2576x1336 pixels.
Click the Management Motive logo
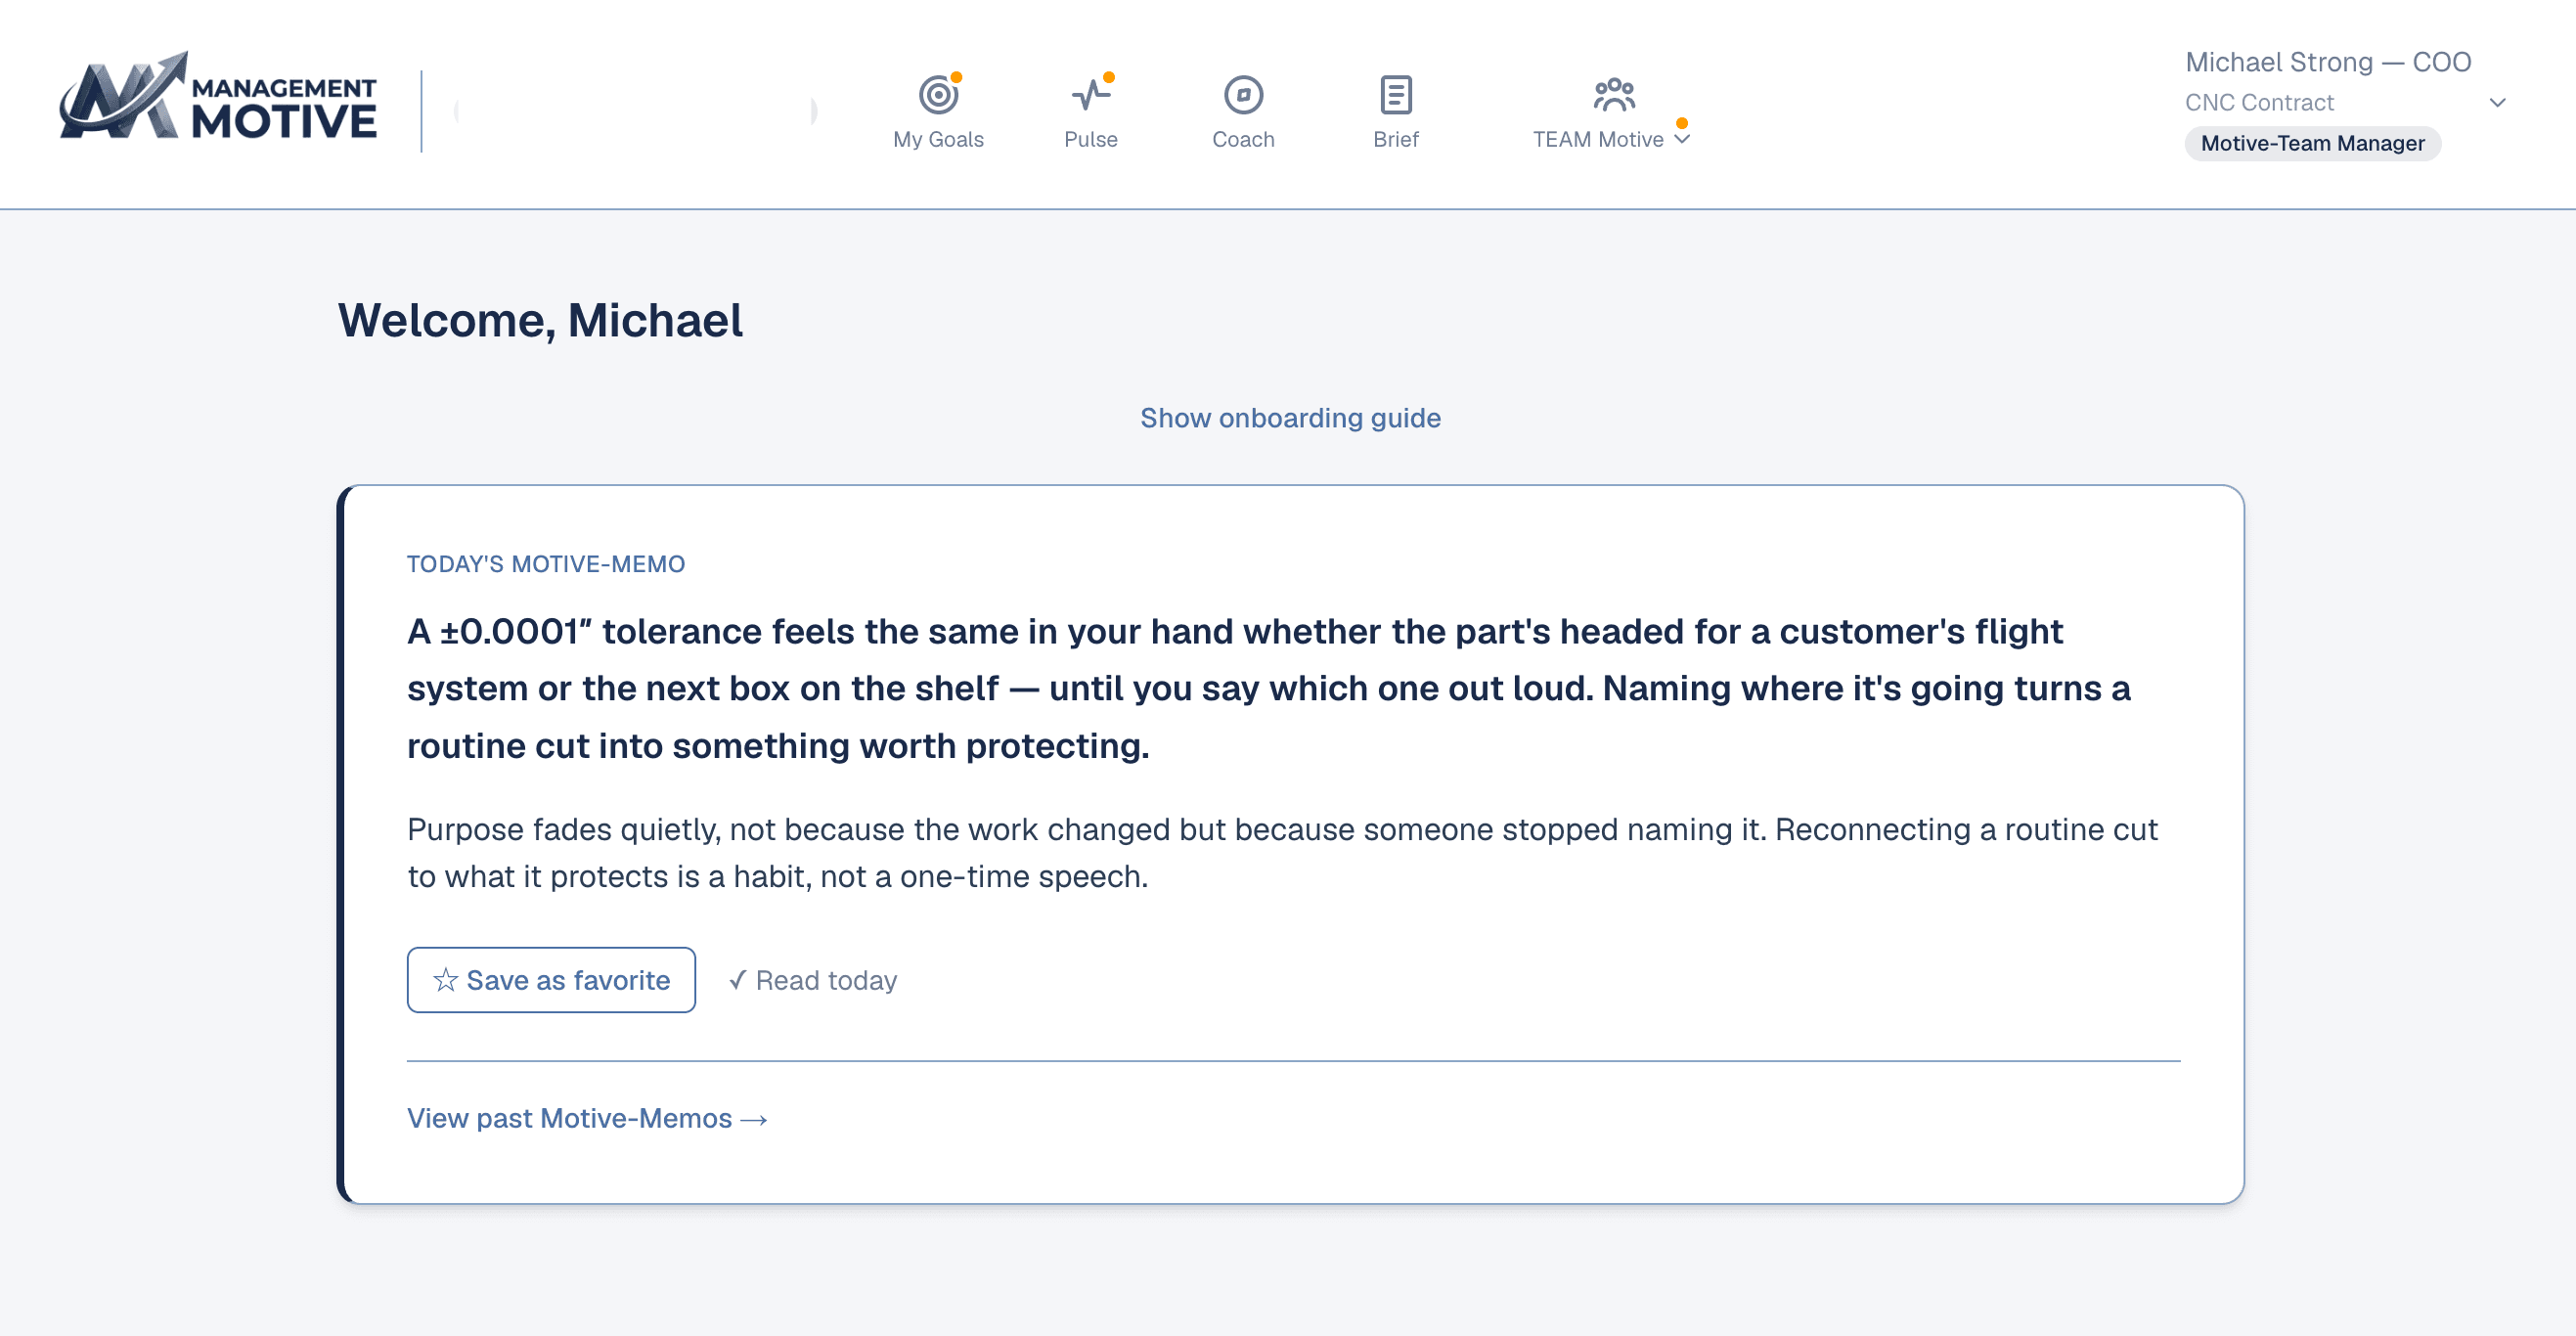click(218, 96)
